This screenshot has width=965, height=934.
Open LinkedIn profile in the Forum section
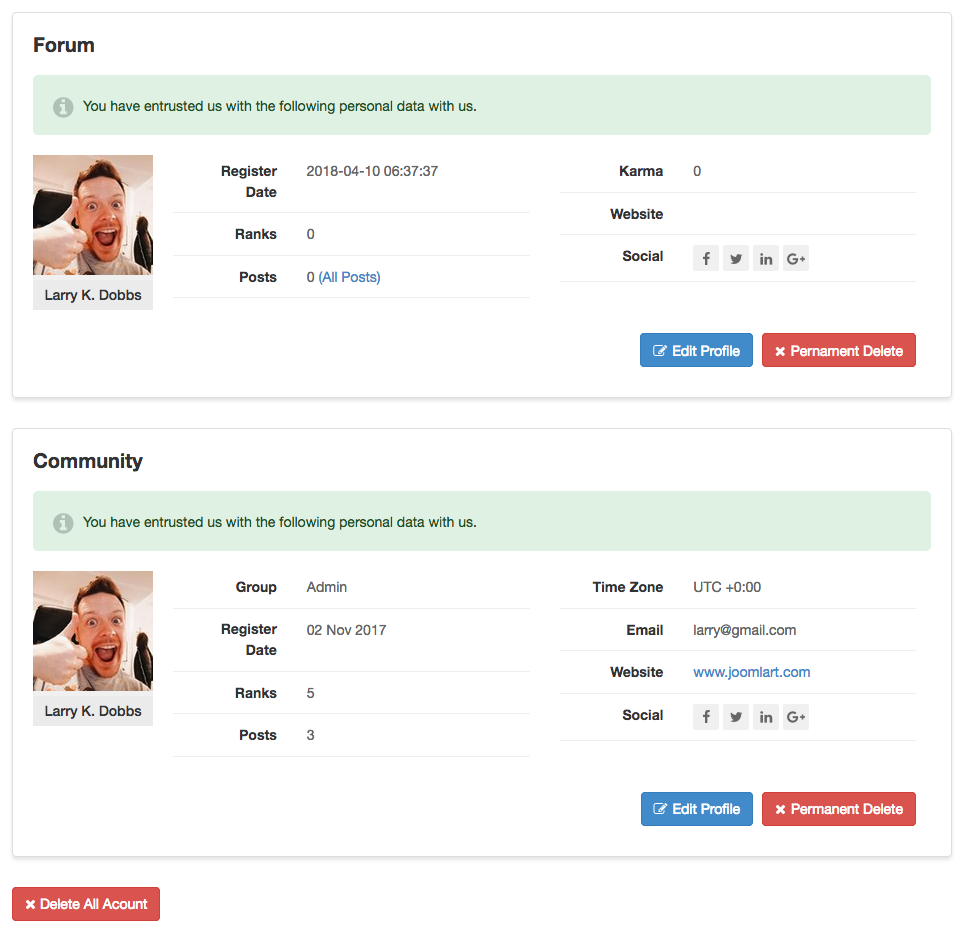(x=766, y=258)
